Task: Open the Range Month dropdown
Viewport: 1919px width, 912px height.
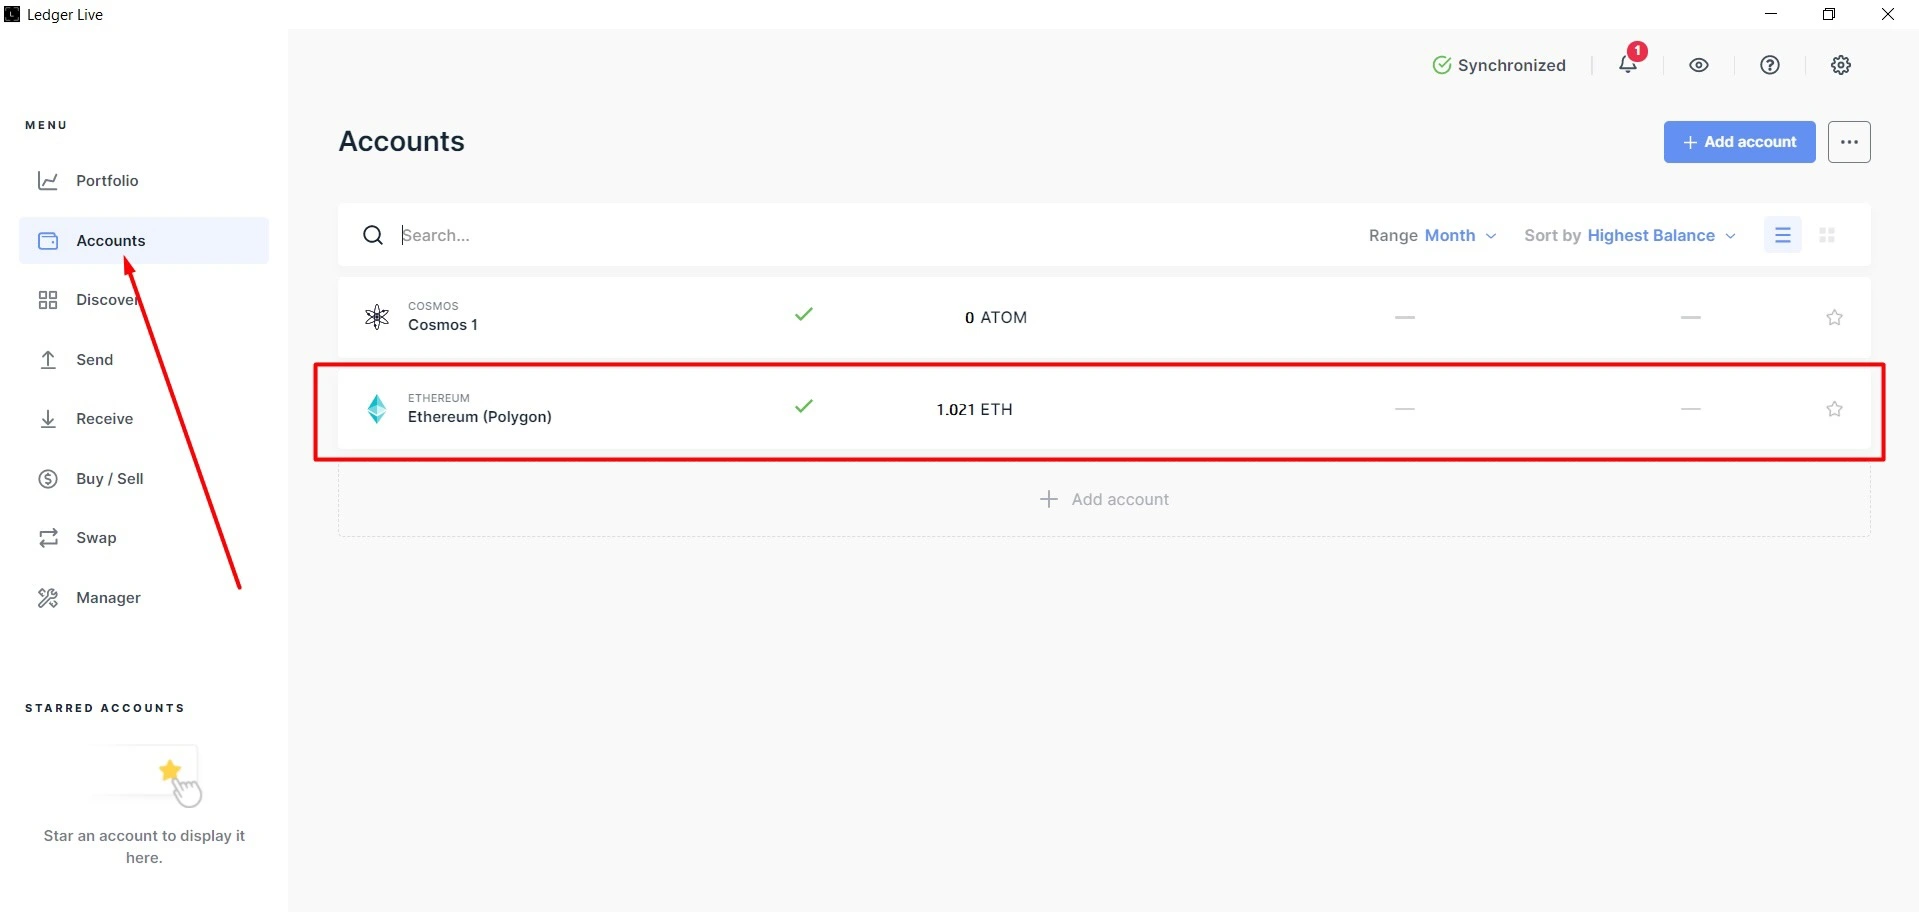Action: click(1433, 235)
